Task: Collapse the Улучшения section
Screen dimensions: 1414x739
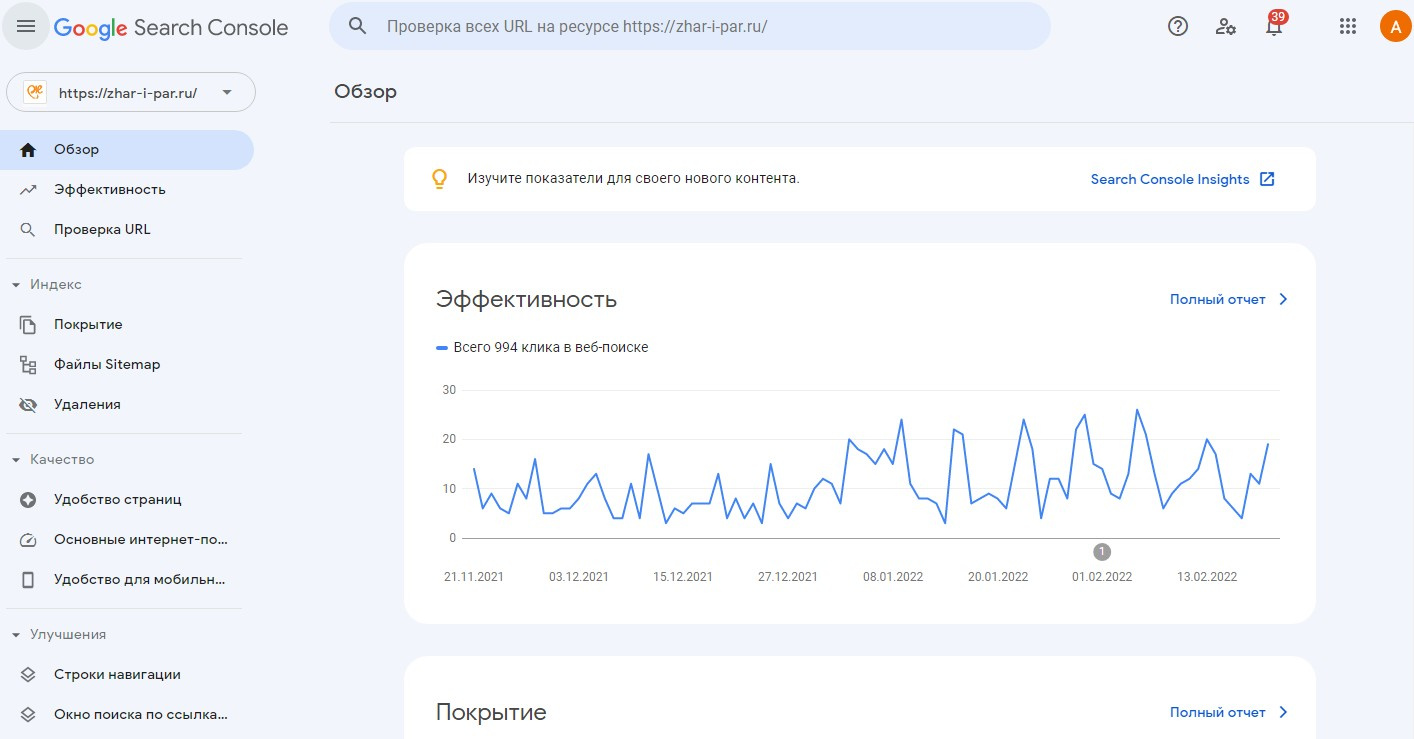Action: click(x=16, y=635)
